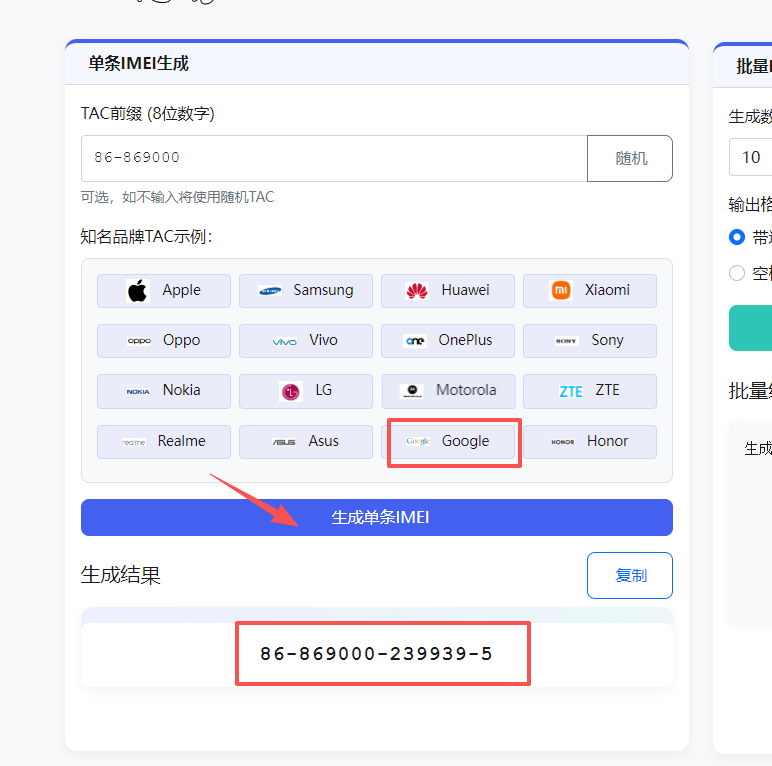Viewport: 772px width, 766px height.
Task: Select the Nokia brand name text
Action: (182, 390)
